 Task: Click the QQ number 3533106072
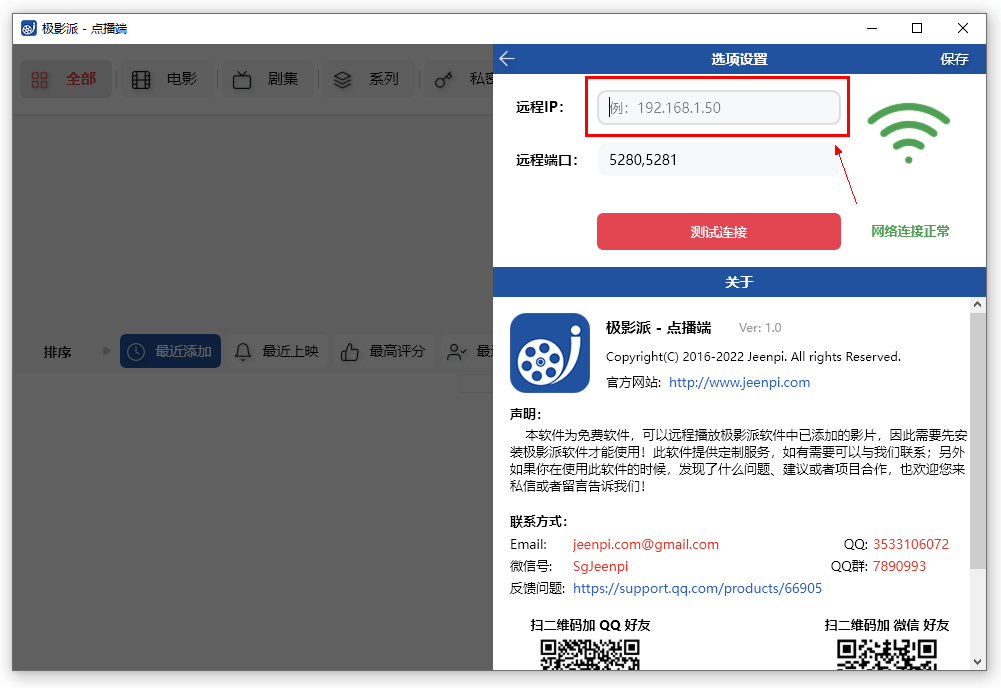click(x=910, y=544)
